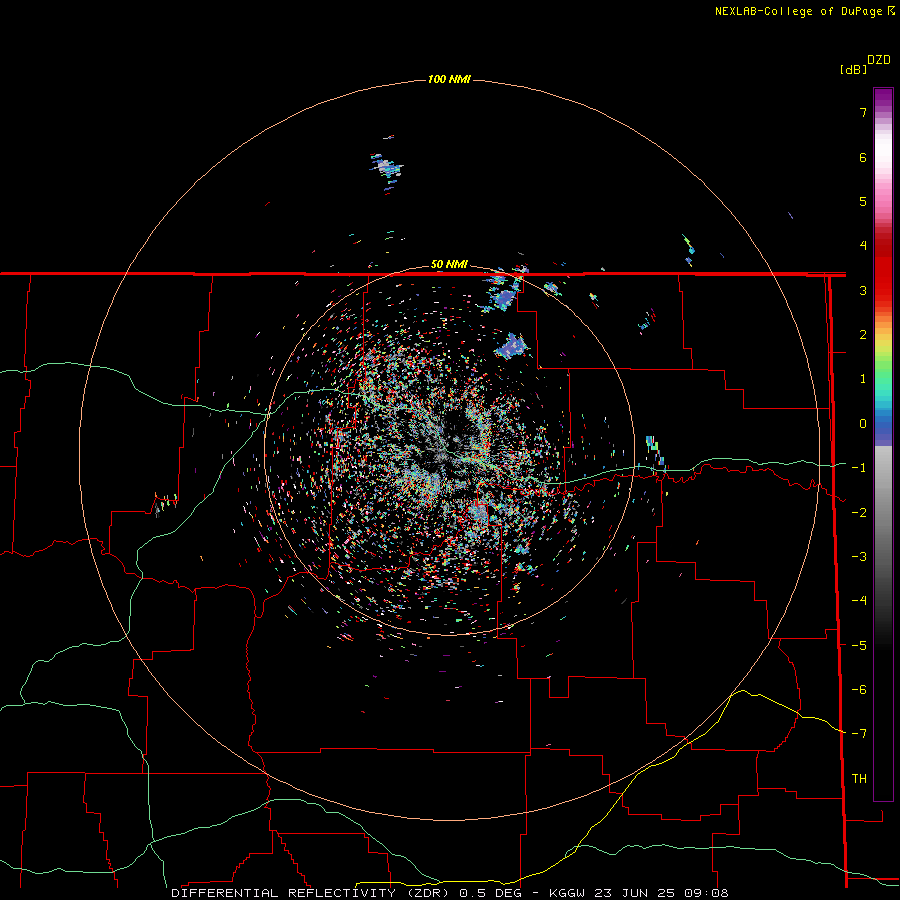
Task: Click the 7 value on color scale
Action: click(x=863, y=112)
